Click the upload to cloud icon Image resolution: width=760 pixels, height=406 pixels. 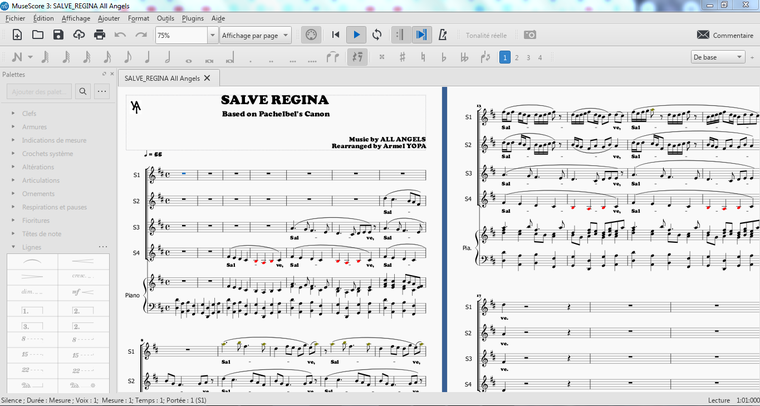click(79, 35)
